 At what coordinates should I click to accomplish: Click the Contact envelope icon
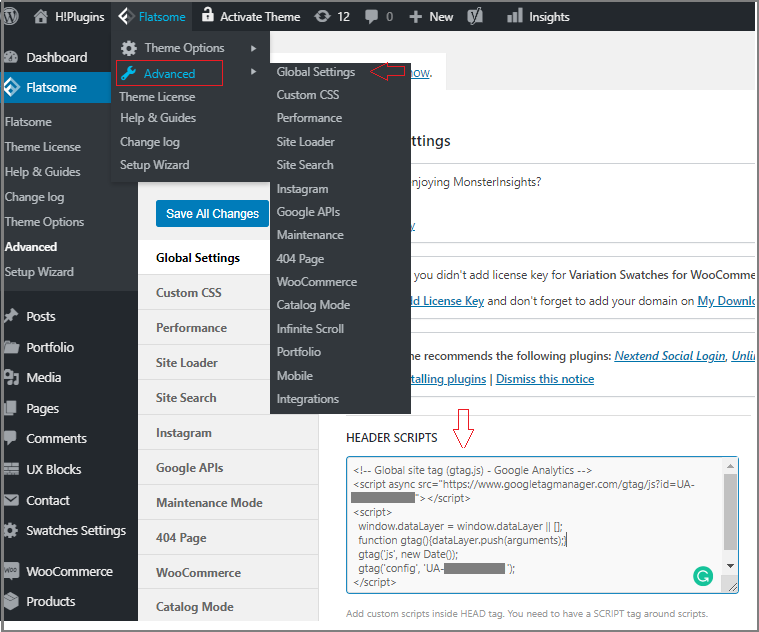click(11, 500)
